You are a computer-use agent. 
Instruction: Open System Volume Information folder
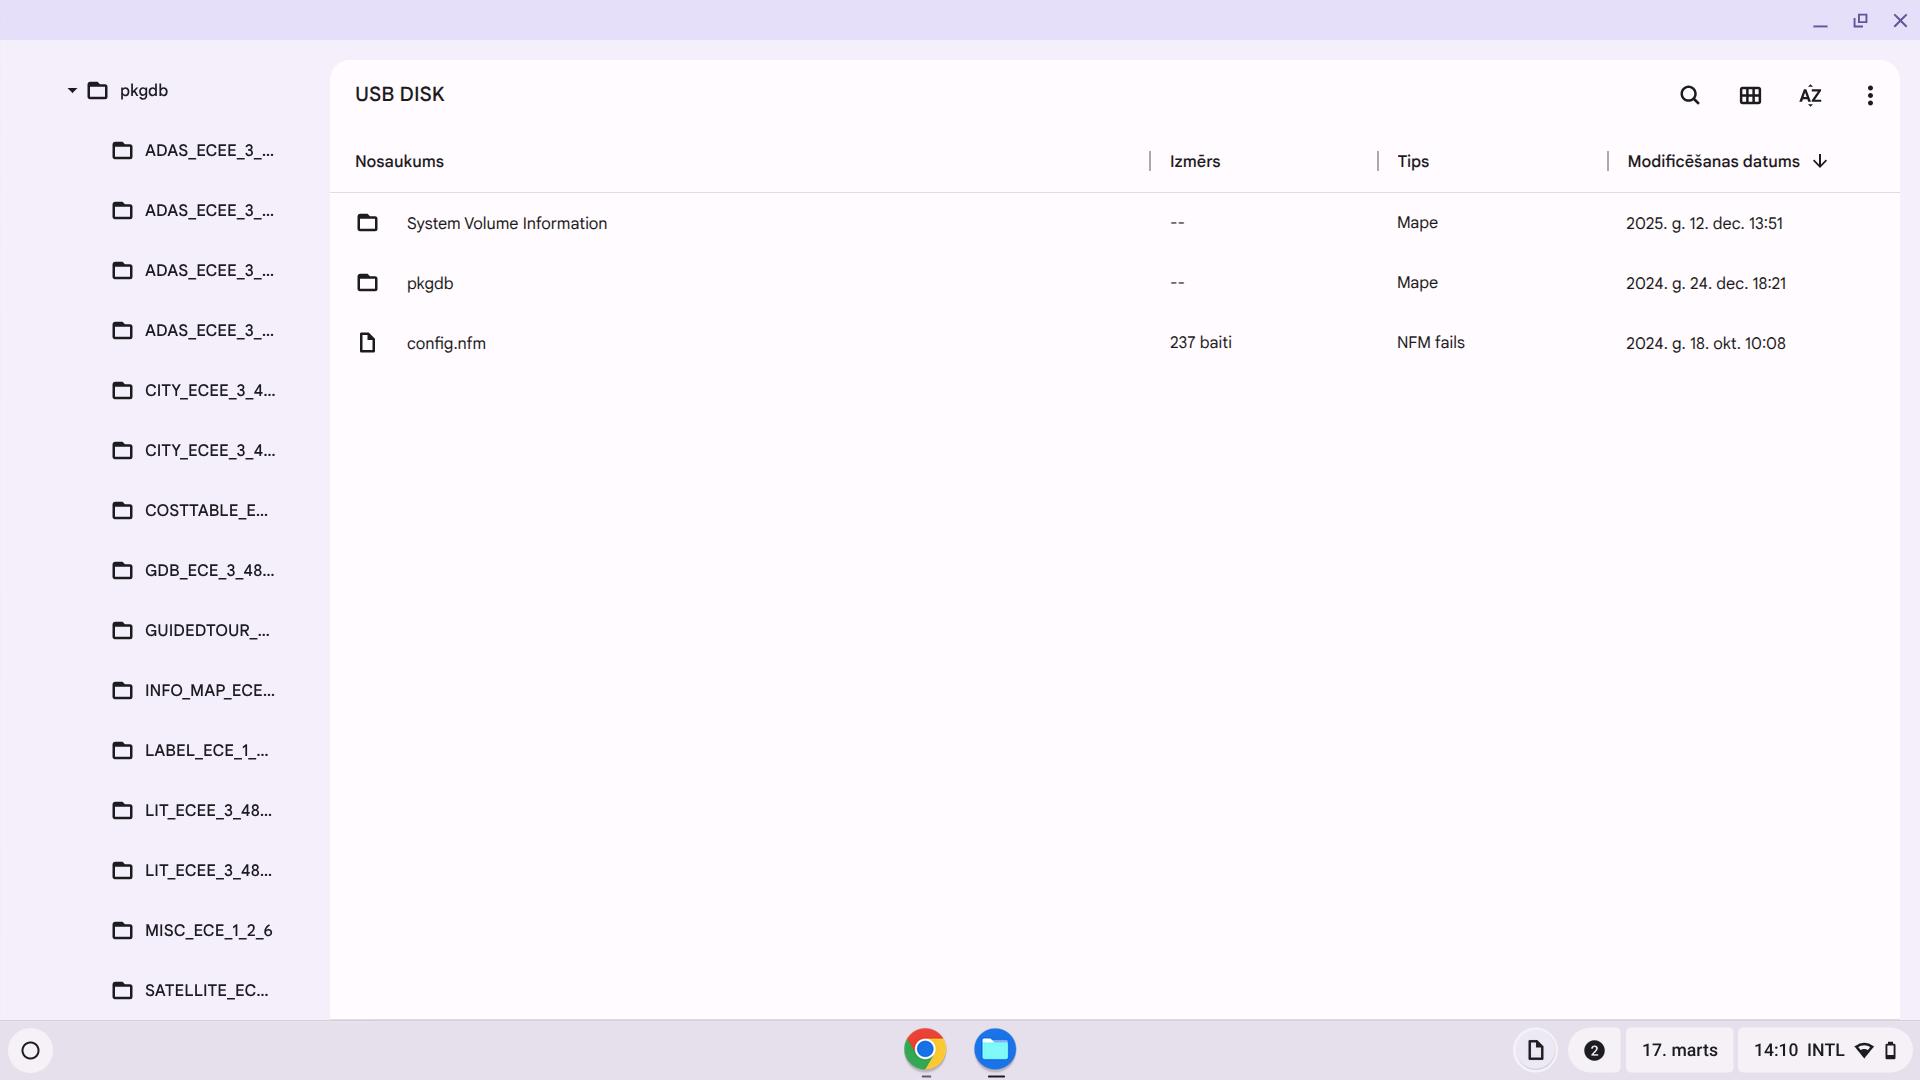pos(506,223)
